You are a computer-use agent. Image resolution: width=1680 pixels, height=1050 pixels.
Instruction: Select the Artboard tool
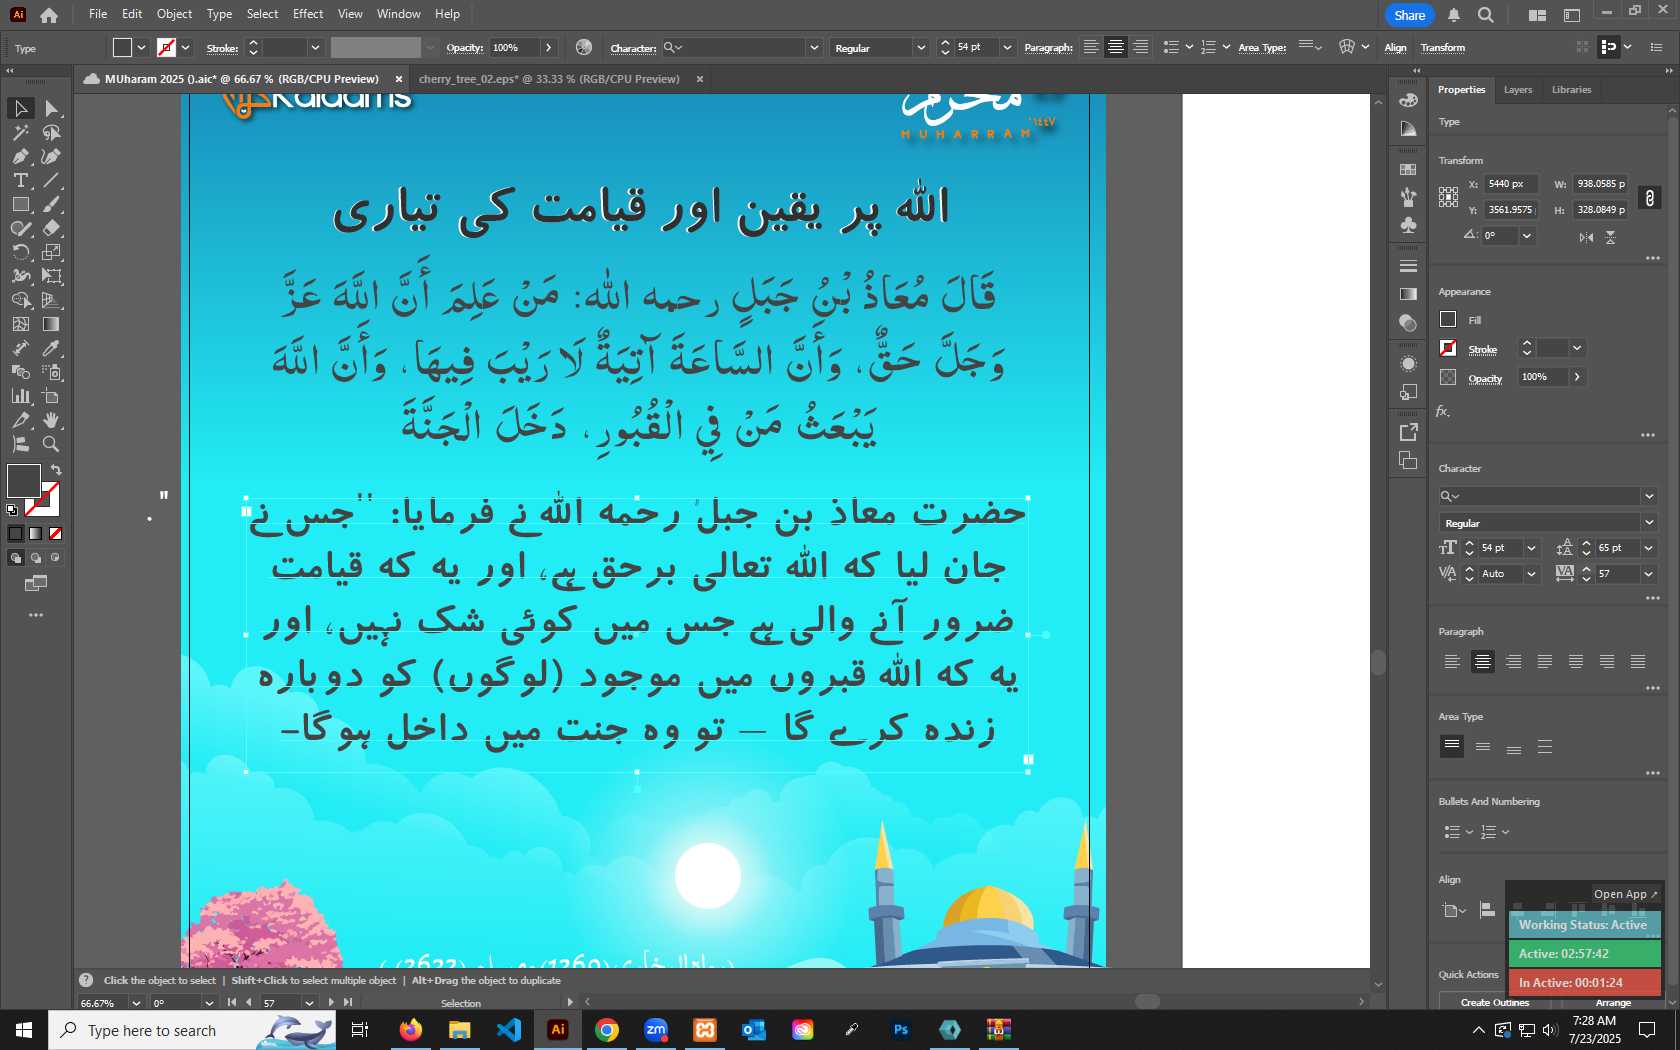click(52, 396)
